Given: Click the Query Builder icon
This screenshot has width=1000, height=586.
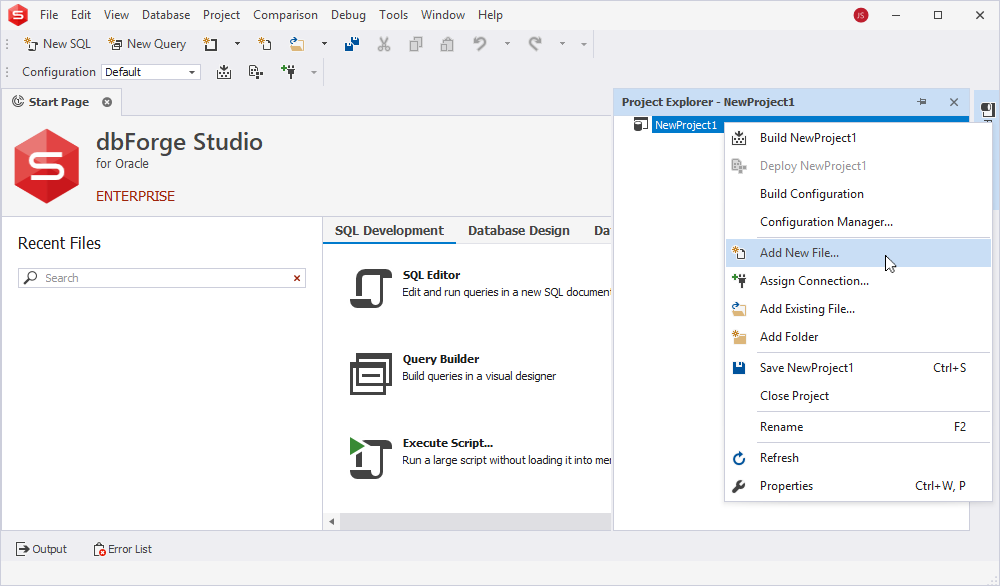Looking at the screenshot, I should pyautogui.click(x=371, y=373).
